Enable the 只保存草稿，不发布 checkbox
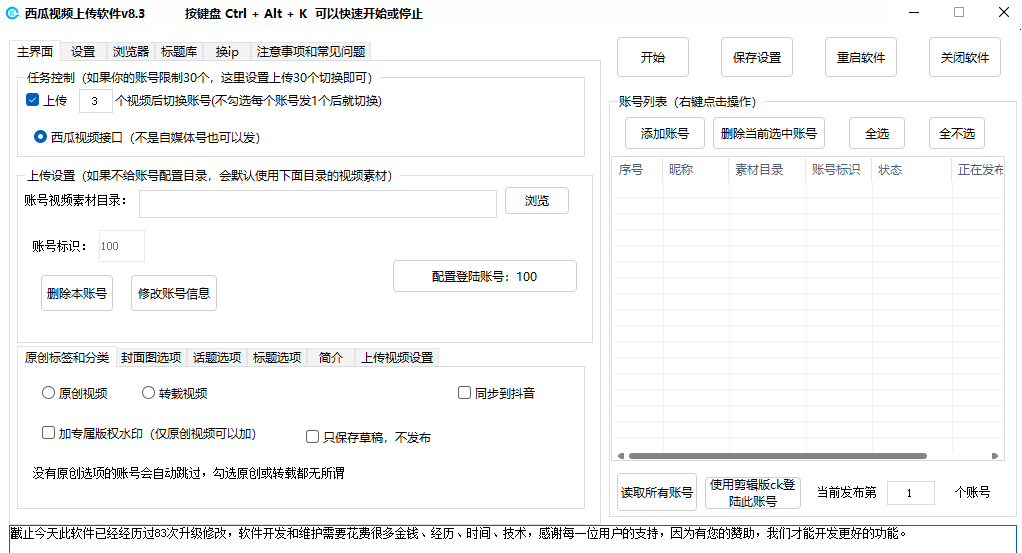Viewport: 1022px width, 553px height. 312,436
